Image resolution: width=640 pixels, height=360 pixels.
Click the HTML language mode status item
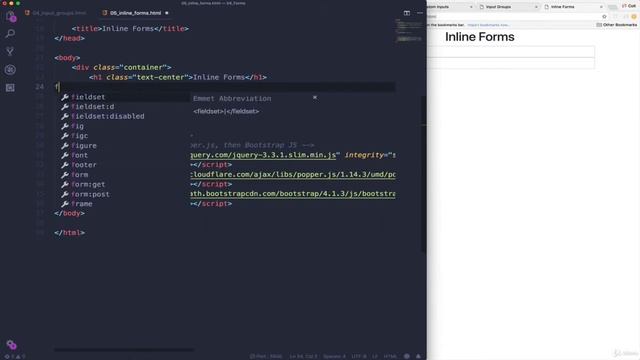click(390, 356)
